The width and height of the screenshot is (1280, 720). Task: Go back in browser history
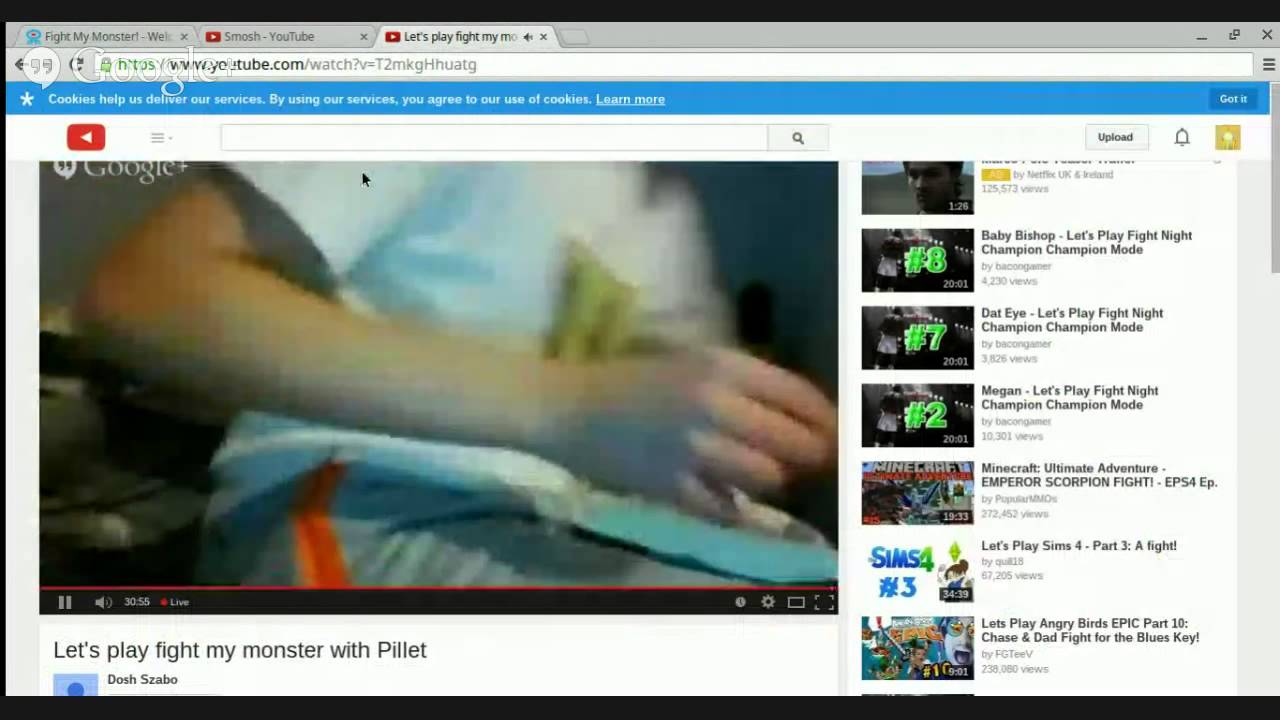pyautogui.click(x=19, y=64)
